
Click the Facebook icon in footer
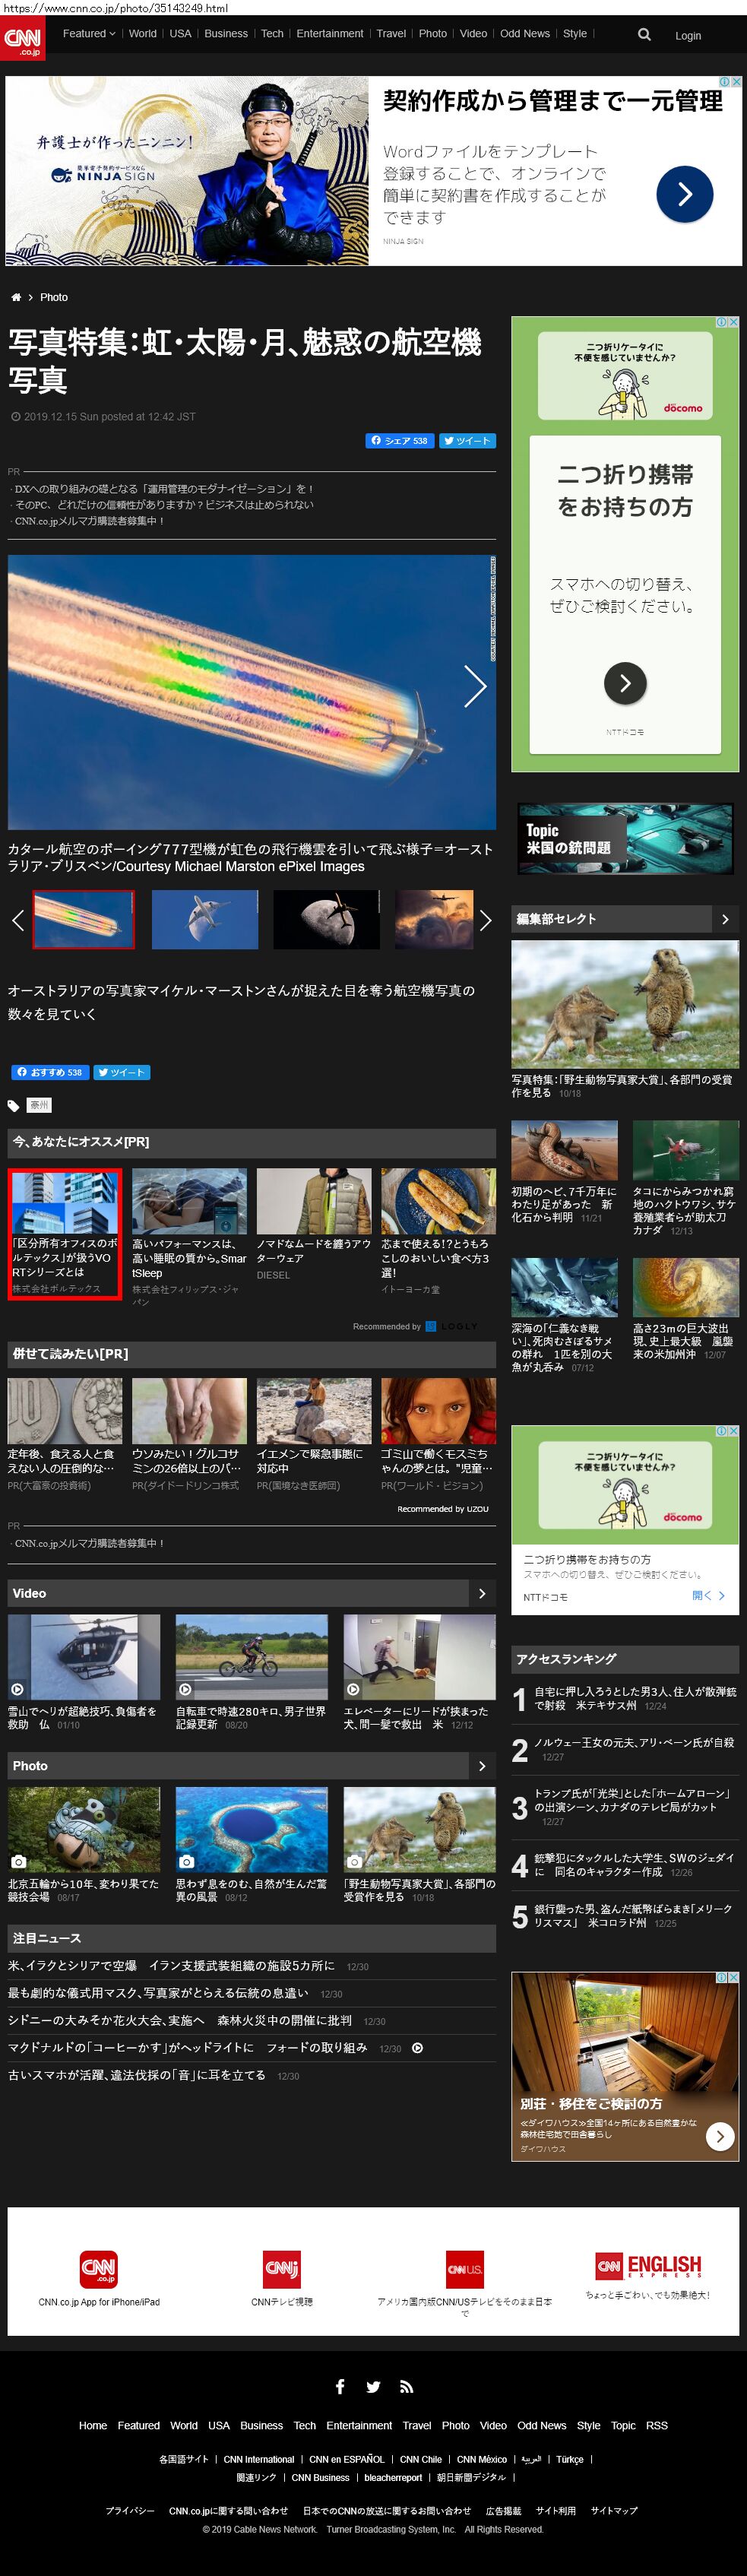pos(340,2386)
